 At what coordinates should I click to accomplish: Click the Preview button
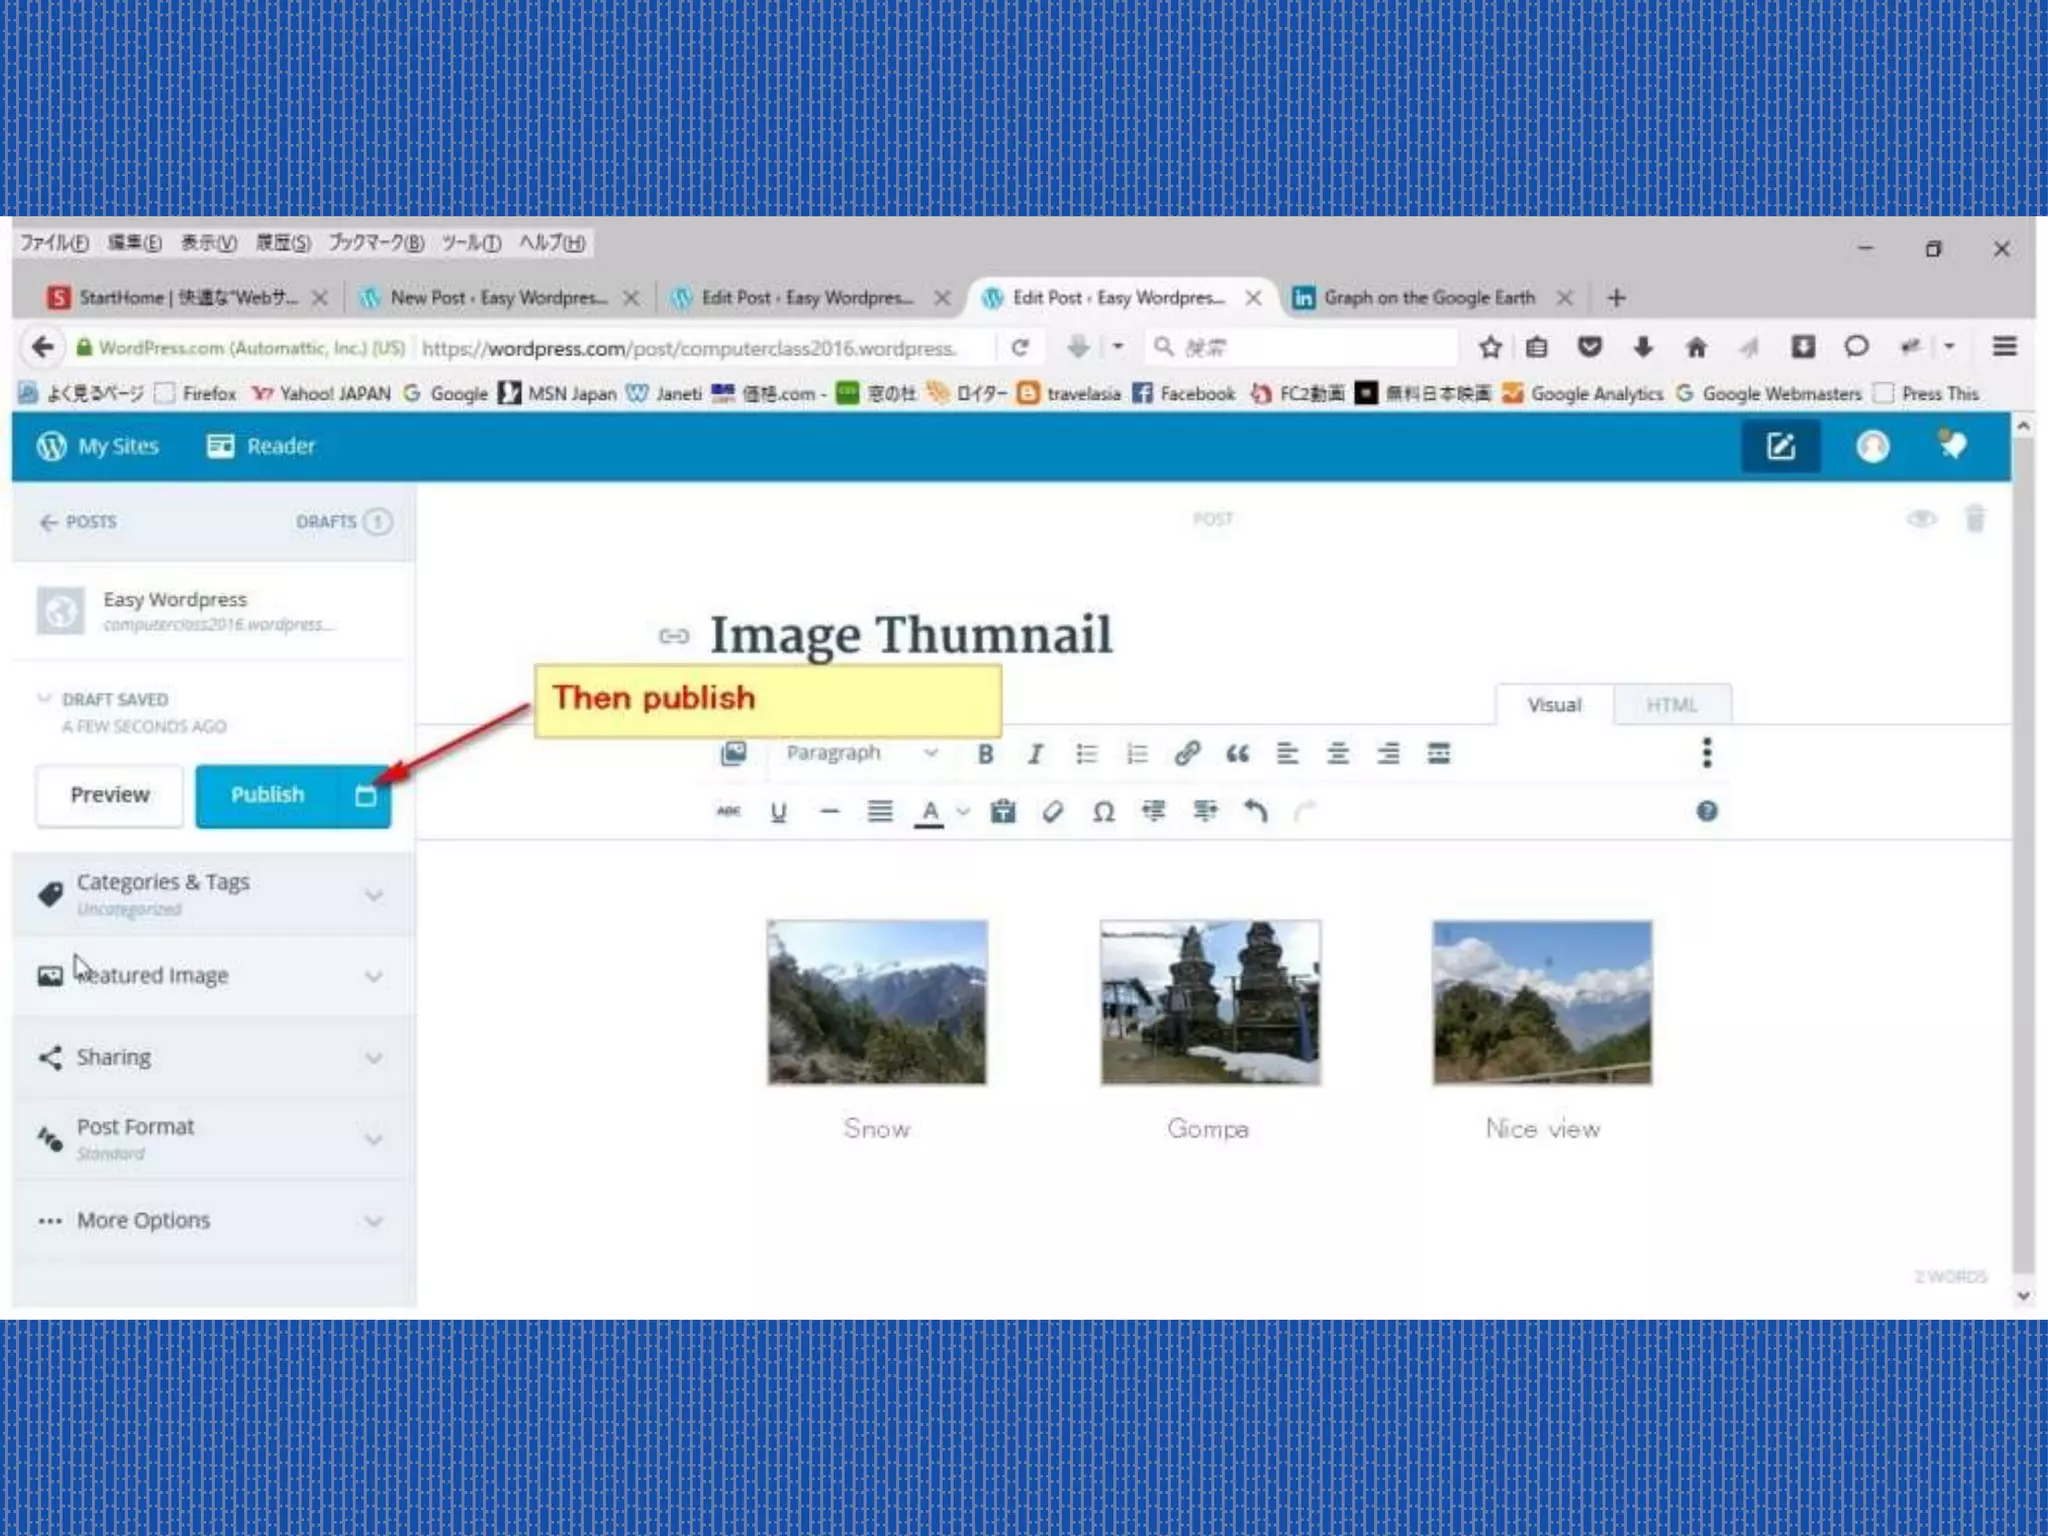pyautogui.click(x=110, y=795)
